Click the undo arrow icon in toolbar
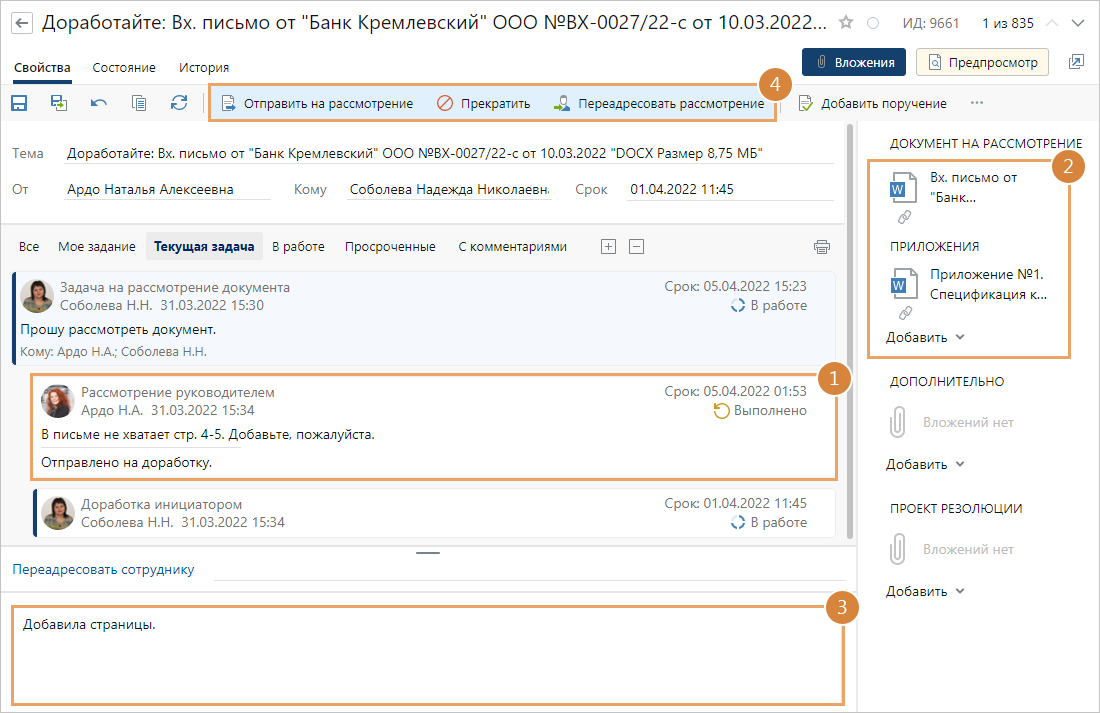Screen dimensions: 1100x713 [99, 103]
